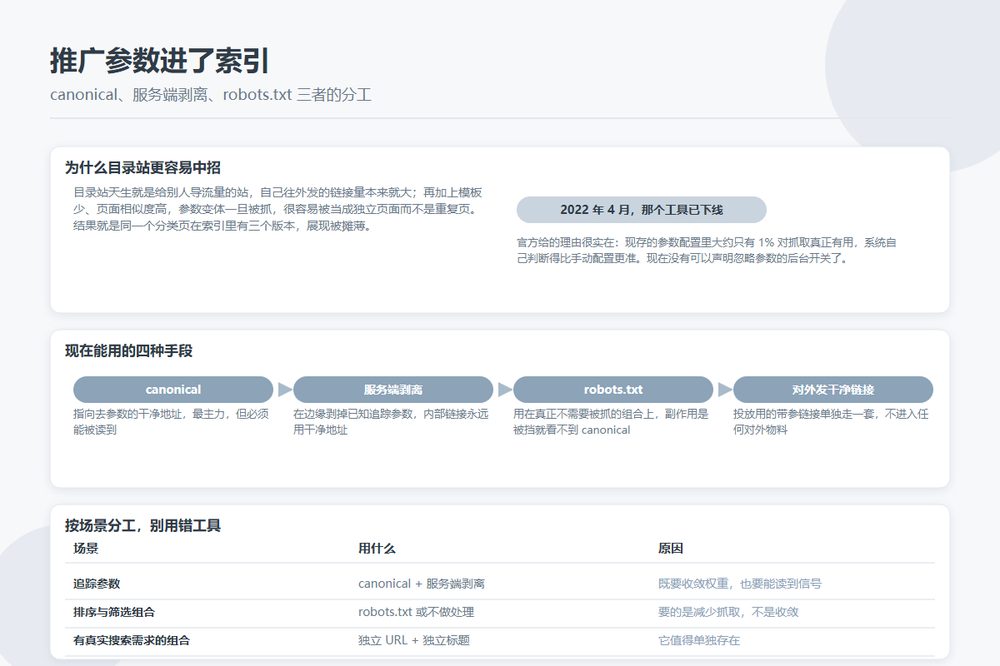Click the description 在边缘剥掉已知追踪参数

coord(391,422)
